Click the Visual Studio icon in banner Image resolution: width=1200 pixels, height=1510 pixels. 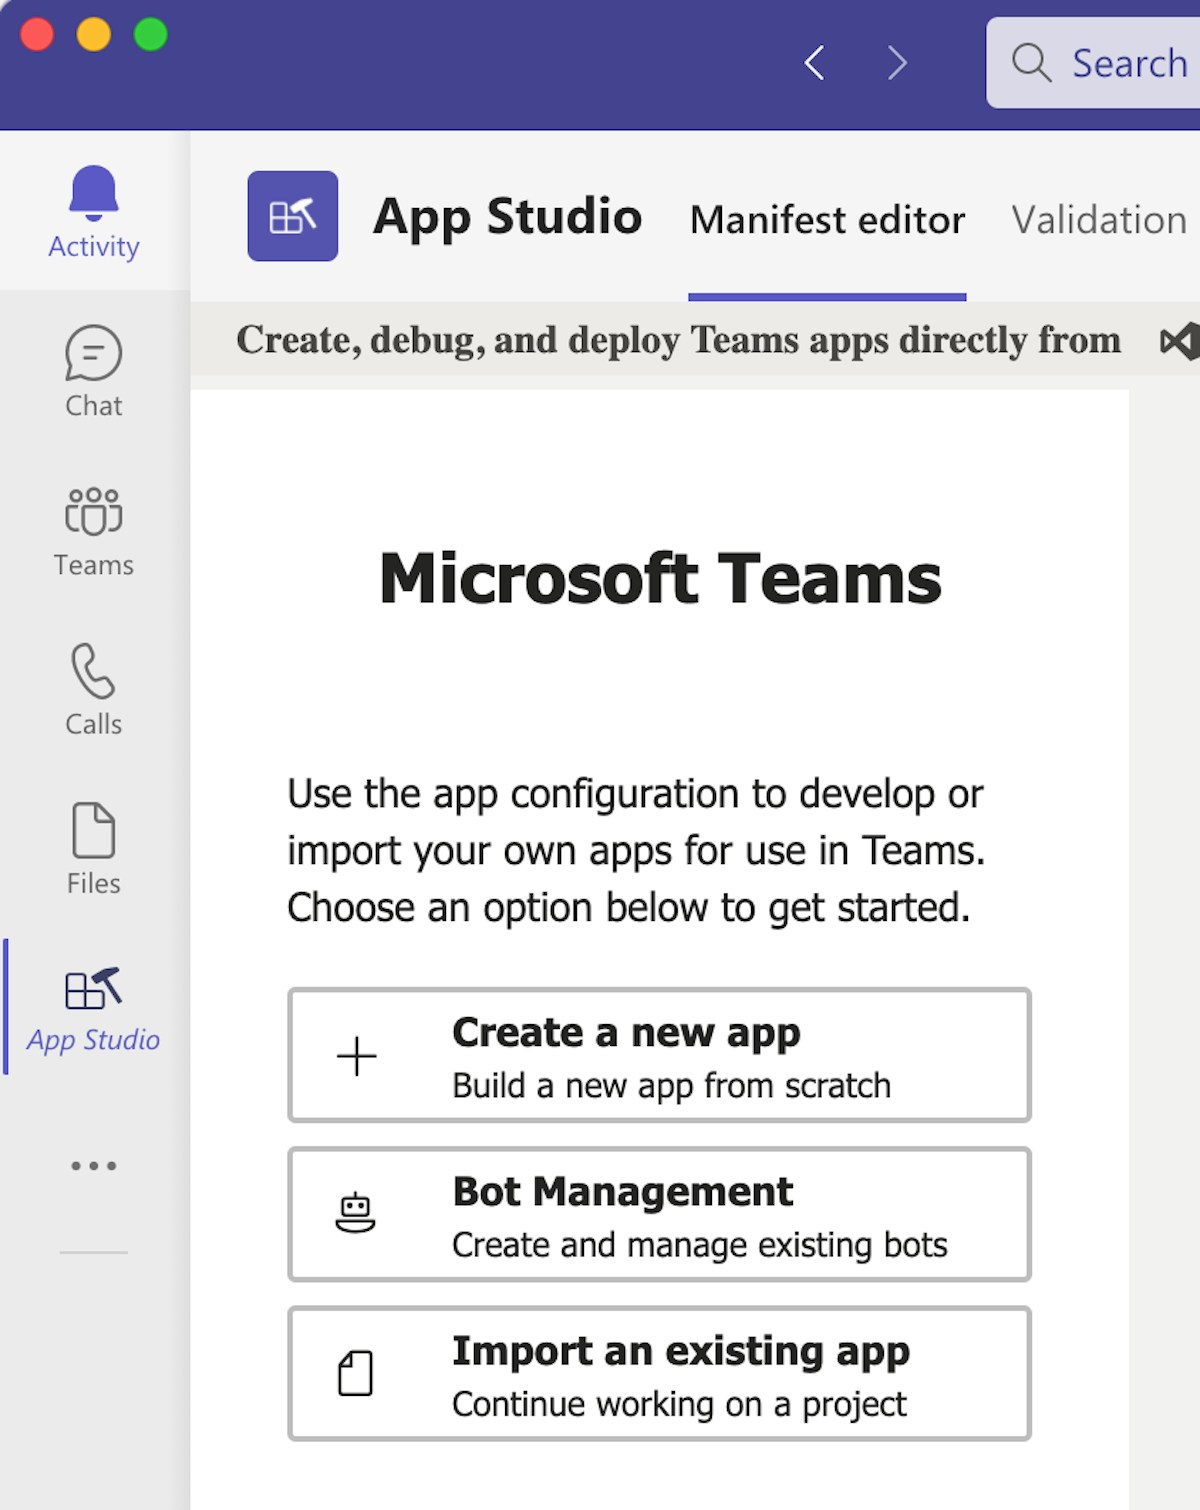pos(1180,342)
